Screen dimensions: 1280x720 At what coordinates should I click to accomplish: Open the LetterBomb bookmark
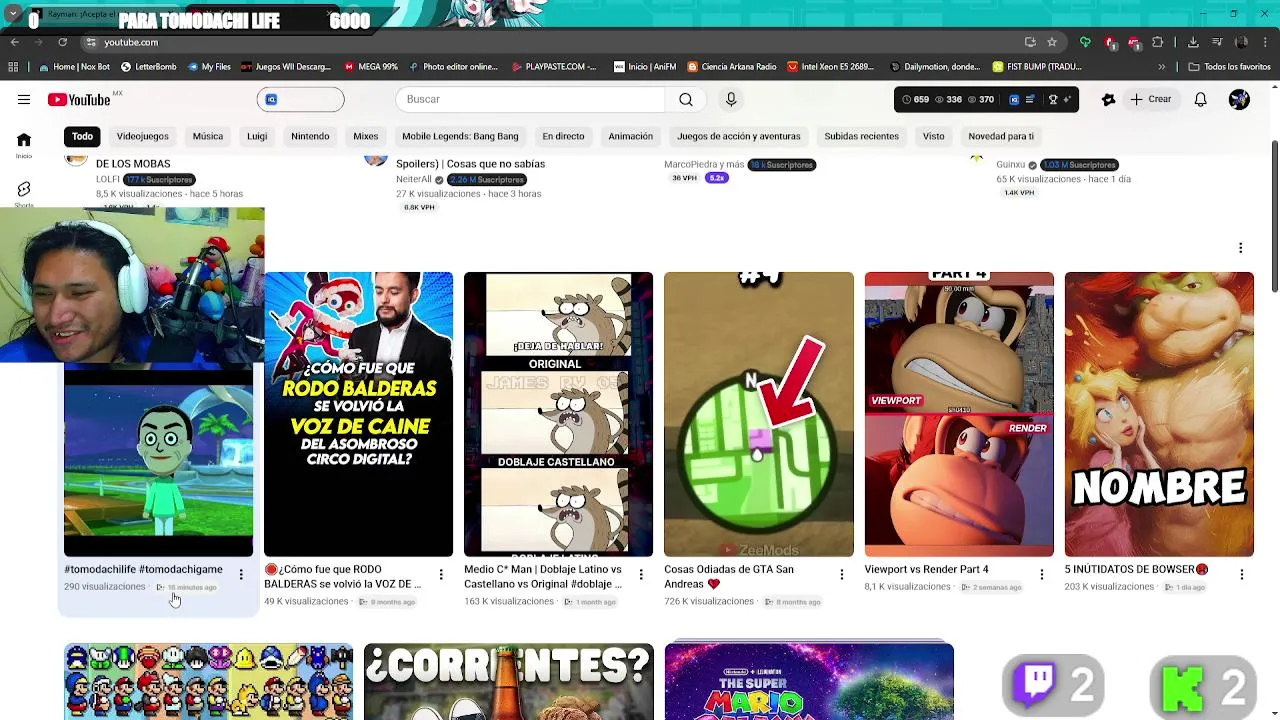click(x=148, y=67)
